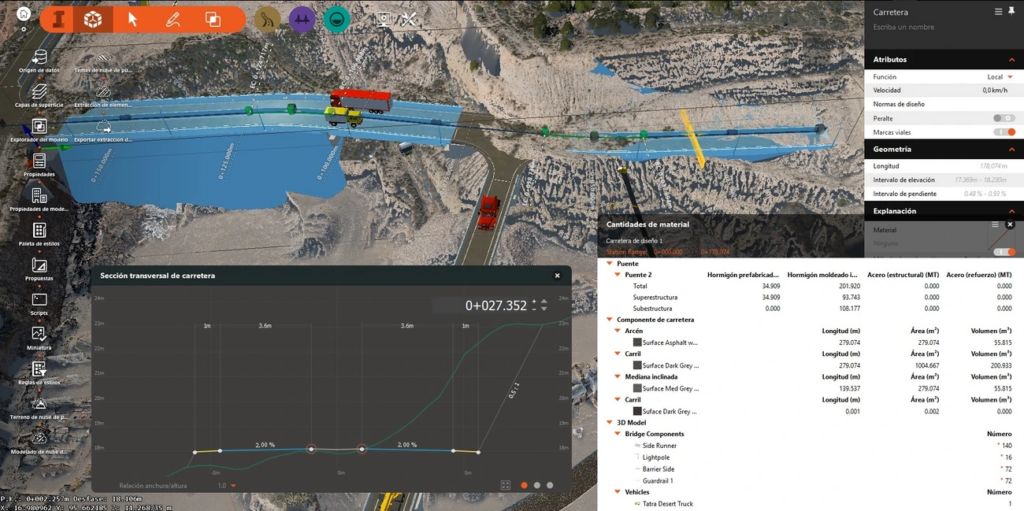Open Capas de superficie tool
The width and height of the screenshot is (1024, 511).
coord(39,92)
